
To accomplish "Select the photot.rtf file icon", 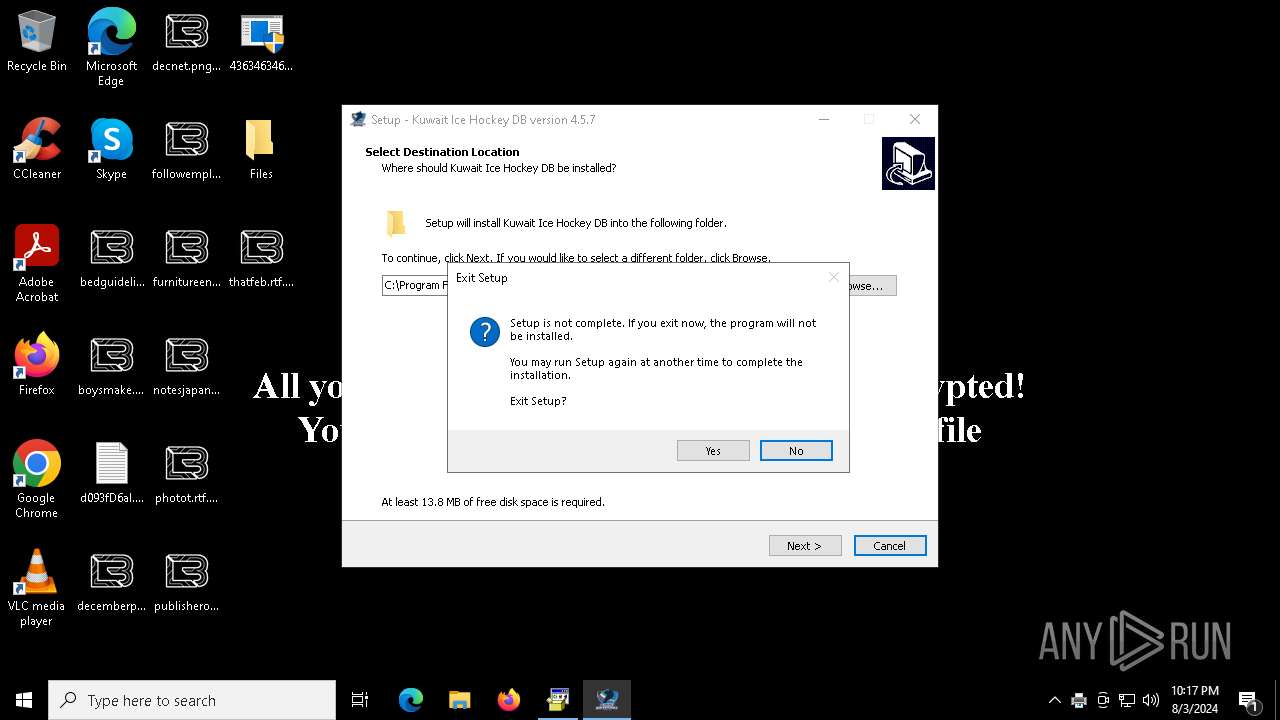I will 186,474.
